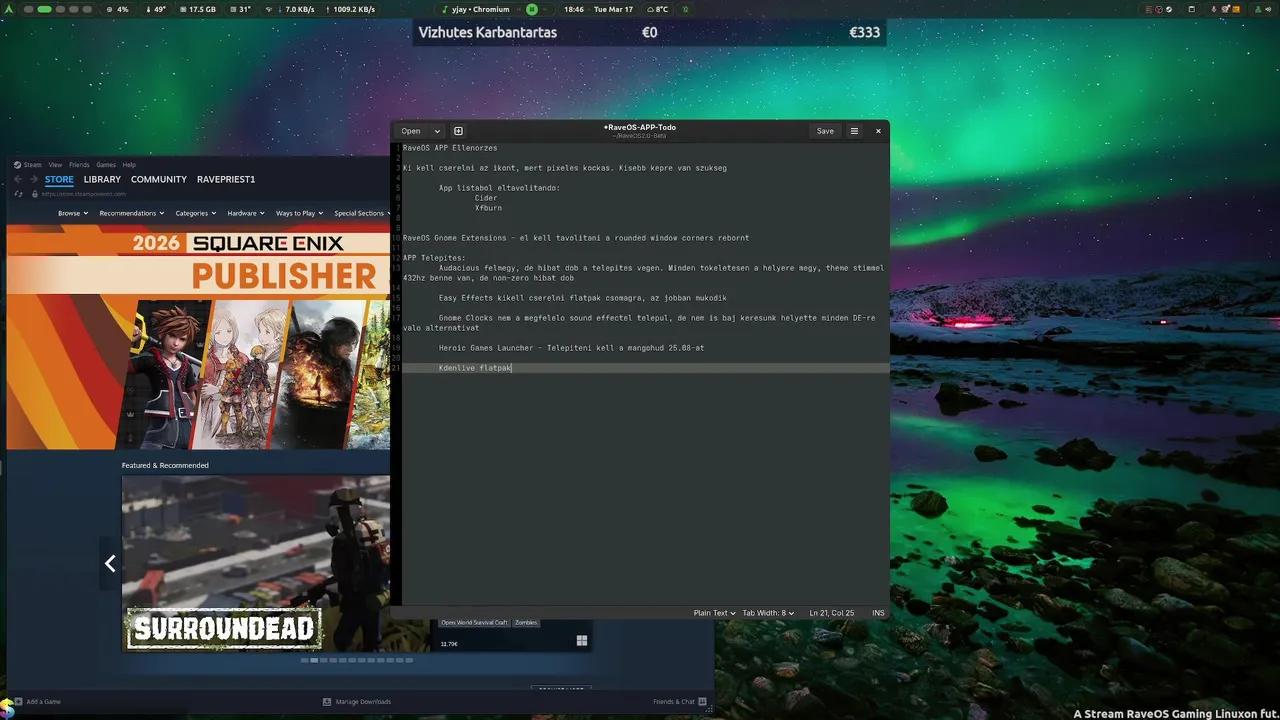Open the Steam menu in Steam window
The height and width of the screenshot is (720, 1280).
tap(32, 165)
